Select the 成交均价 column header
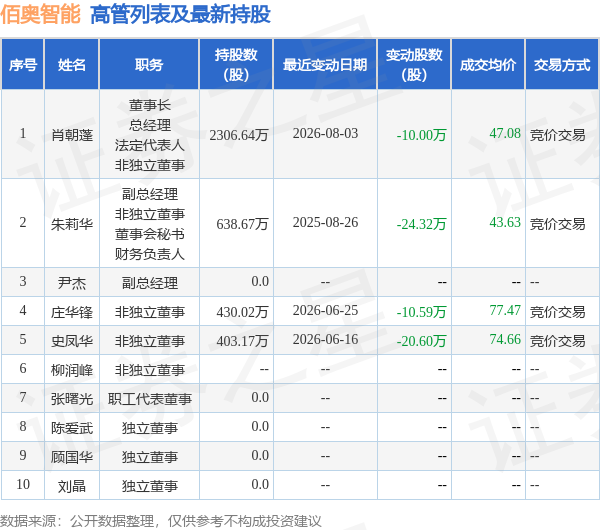Image resolution: width=600 pixels, height=530 pixels. 488,65
